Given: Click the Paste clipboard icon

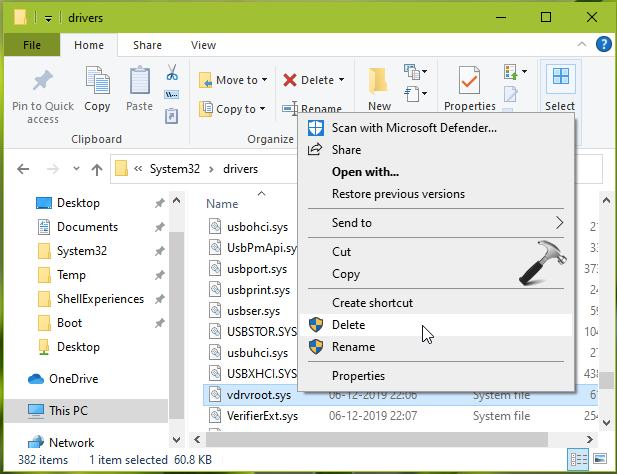Looking at the screenshot, I should (140, 83).
